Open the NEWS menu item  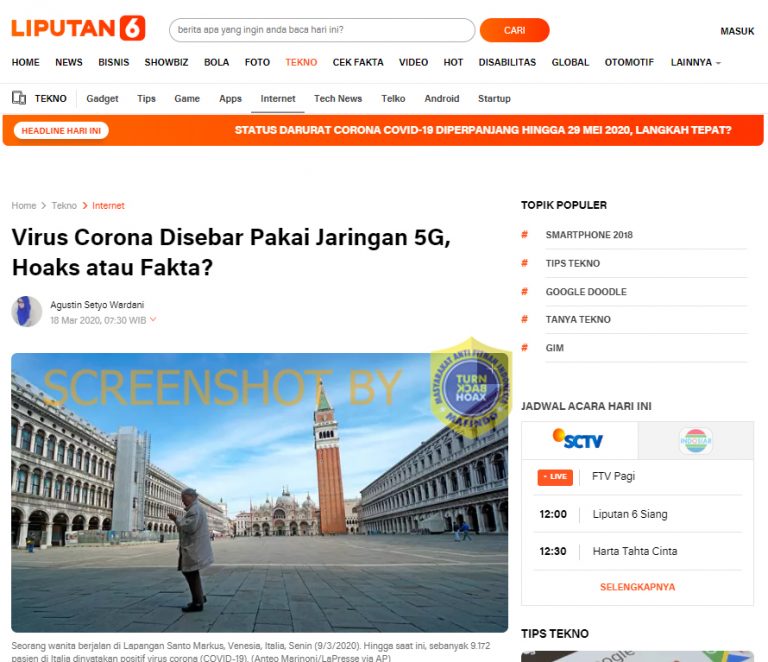pyautogui.click(x=69, y=62)
